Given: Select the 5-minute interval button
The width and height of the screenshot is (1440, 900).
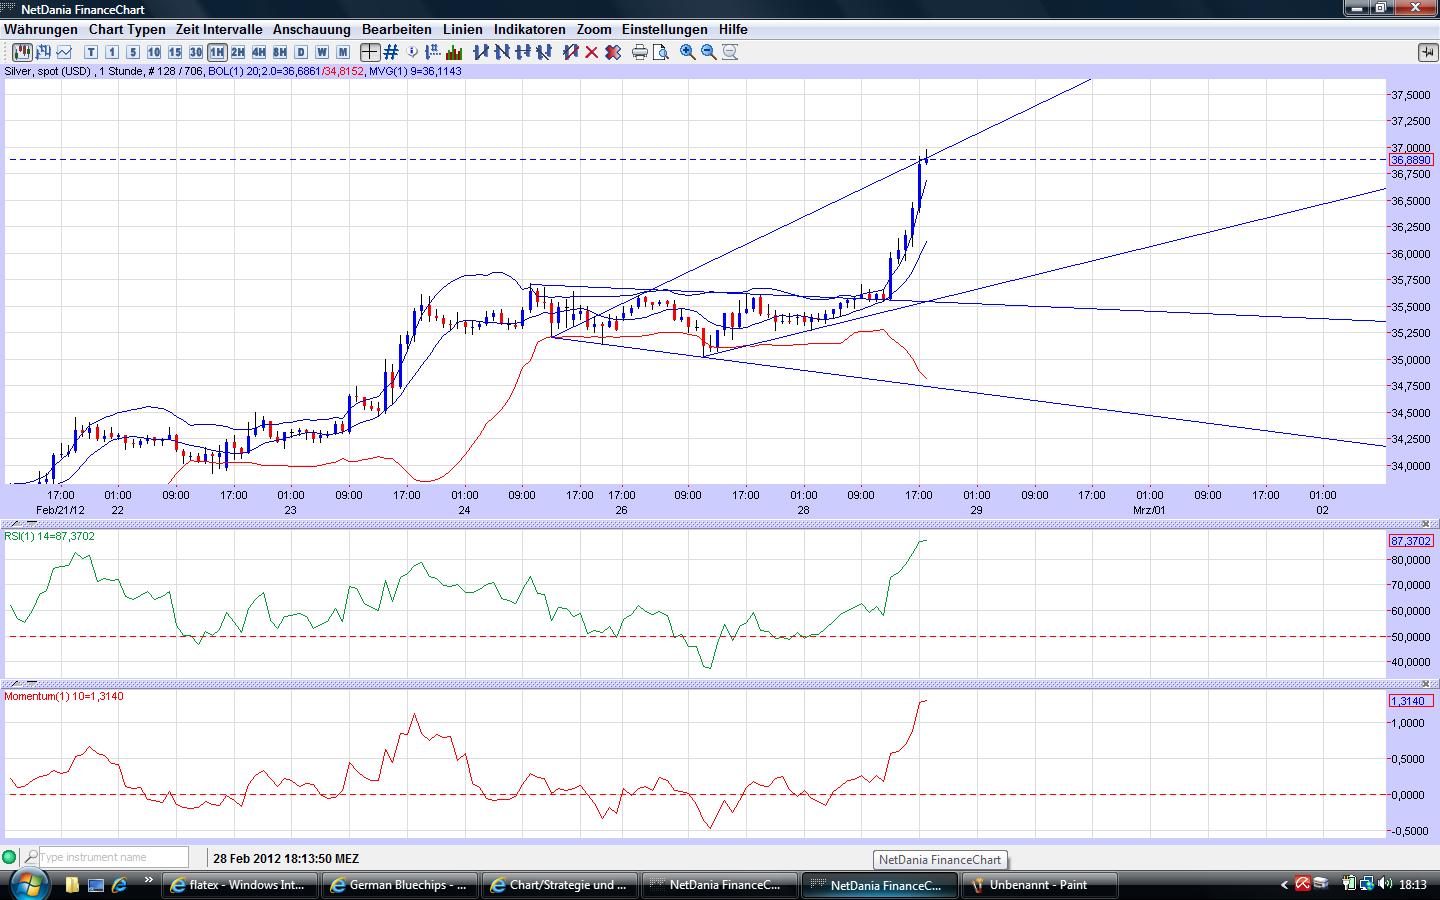Looking at the screenshot, I should [x=133, y=52].
